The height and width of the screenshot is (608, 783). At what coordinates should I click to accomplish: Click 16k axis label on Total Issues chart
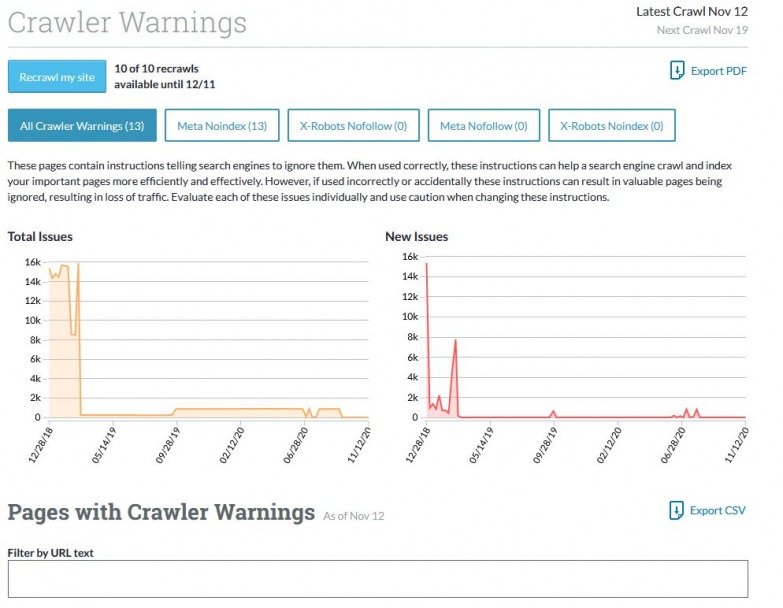(32, 262)
